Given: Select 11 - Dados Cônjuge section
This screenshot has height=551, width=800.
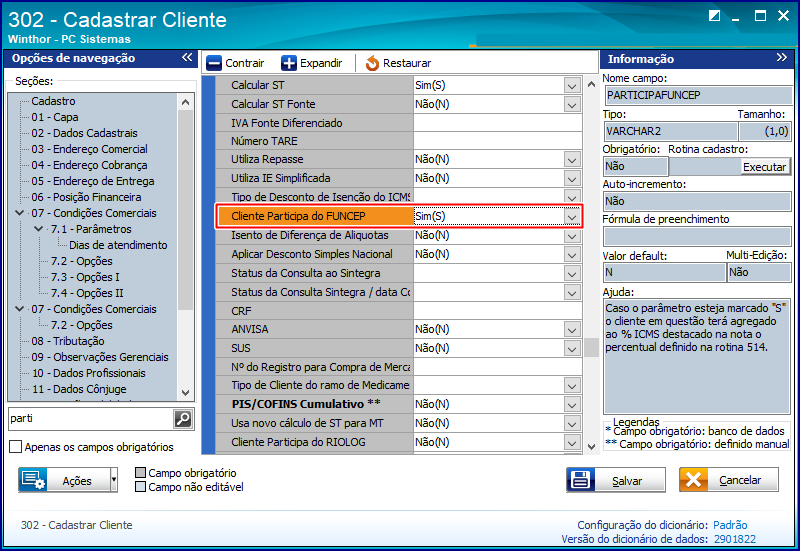Looking at the screenshot, I should tap(79, 389).
